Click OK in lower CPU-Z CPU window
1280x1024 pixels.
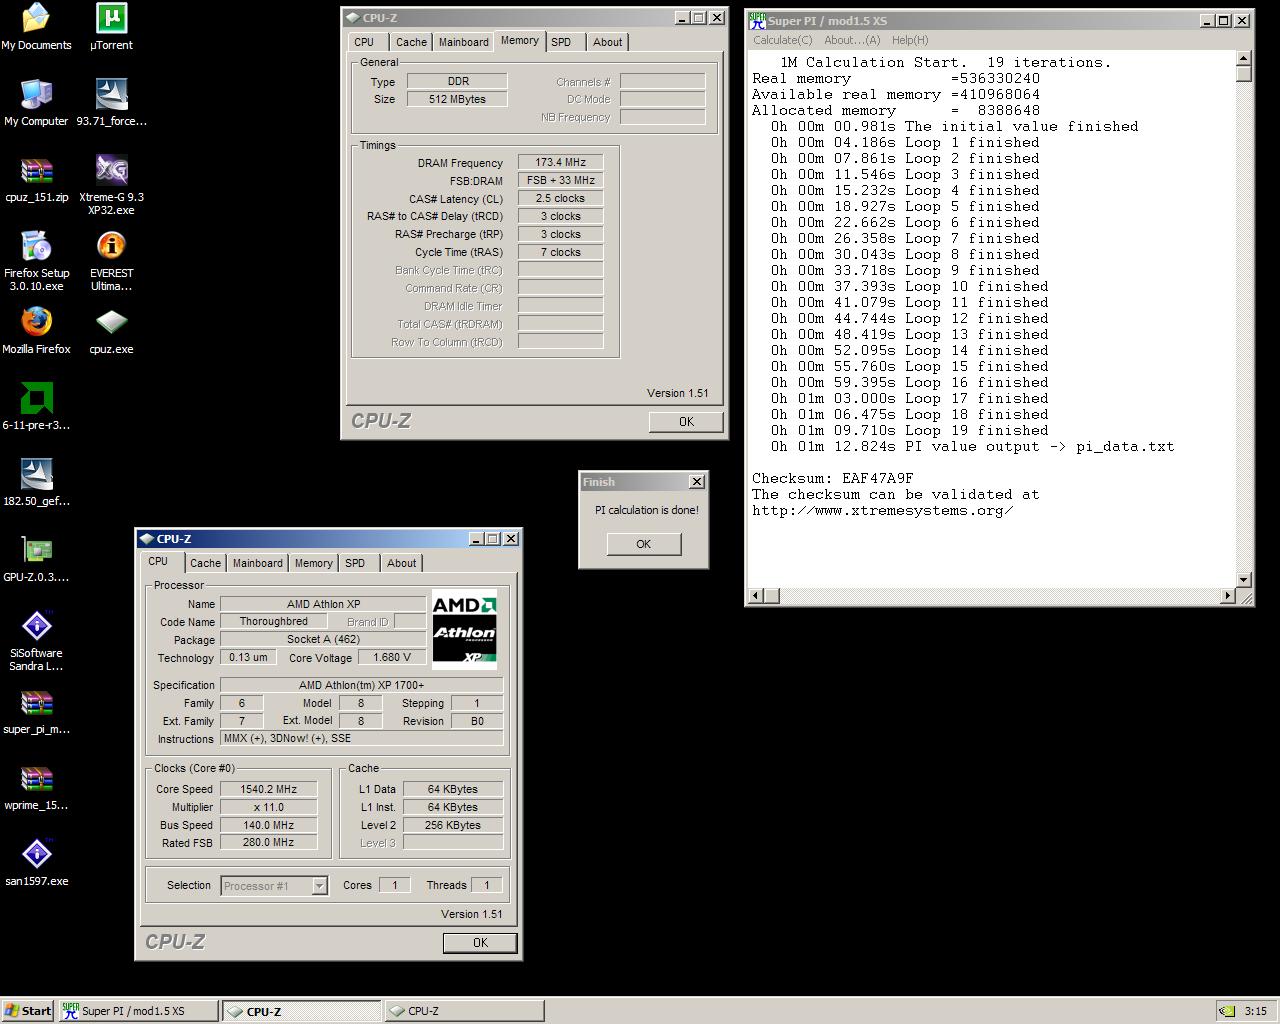click(x=480, y=943)
